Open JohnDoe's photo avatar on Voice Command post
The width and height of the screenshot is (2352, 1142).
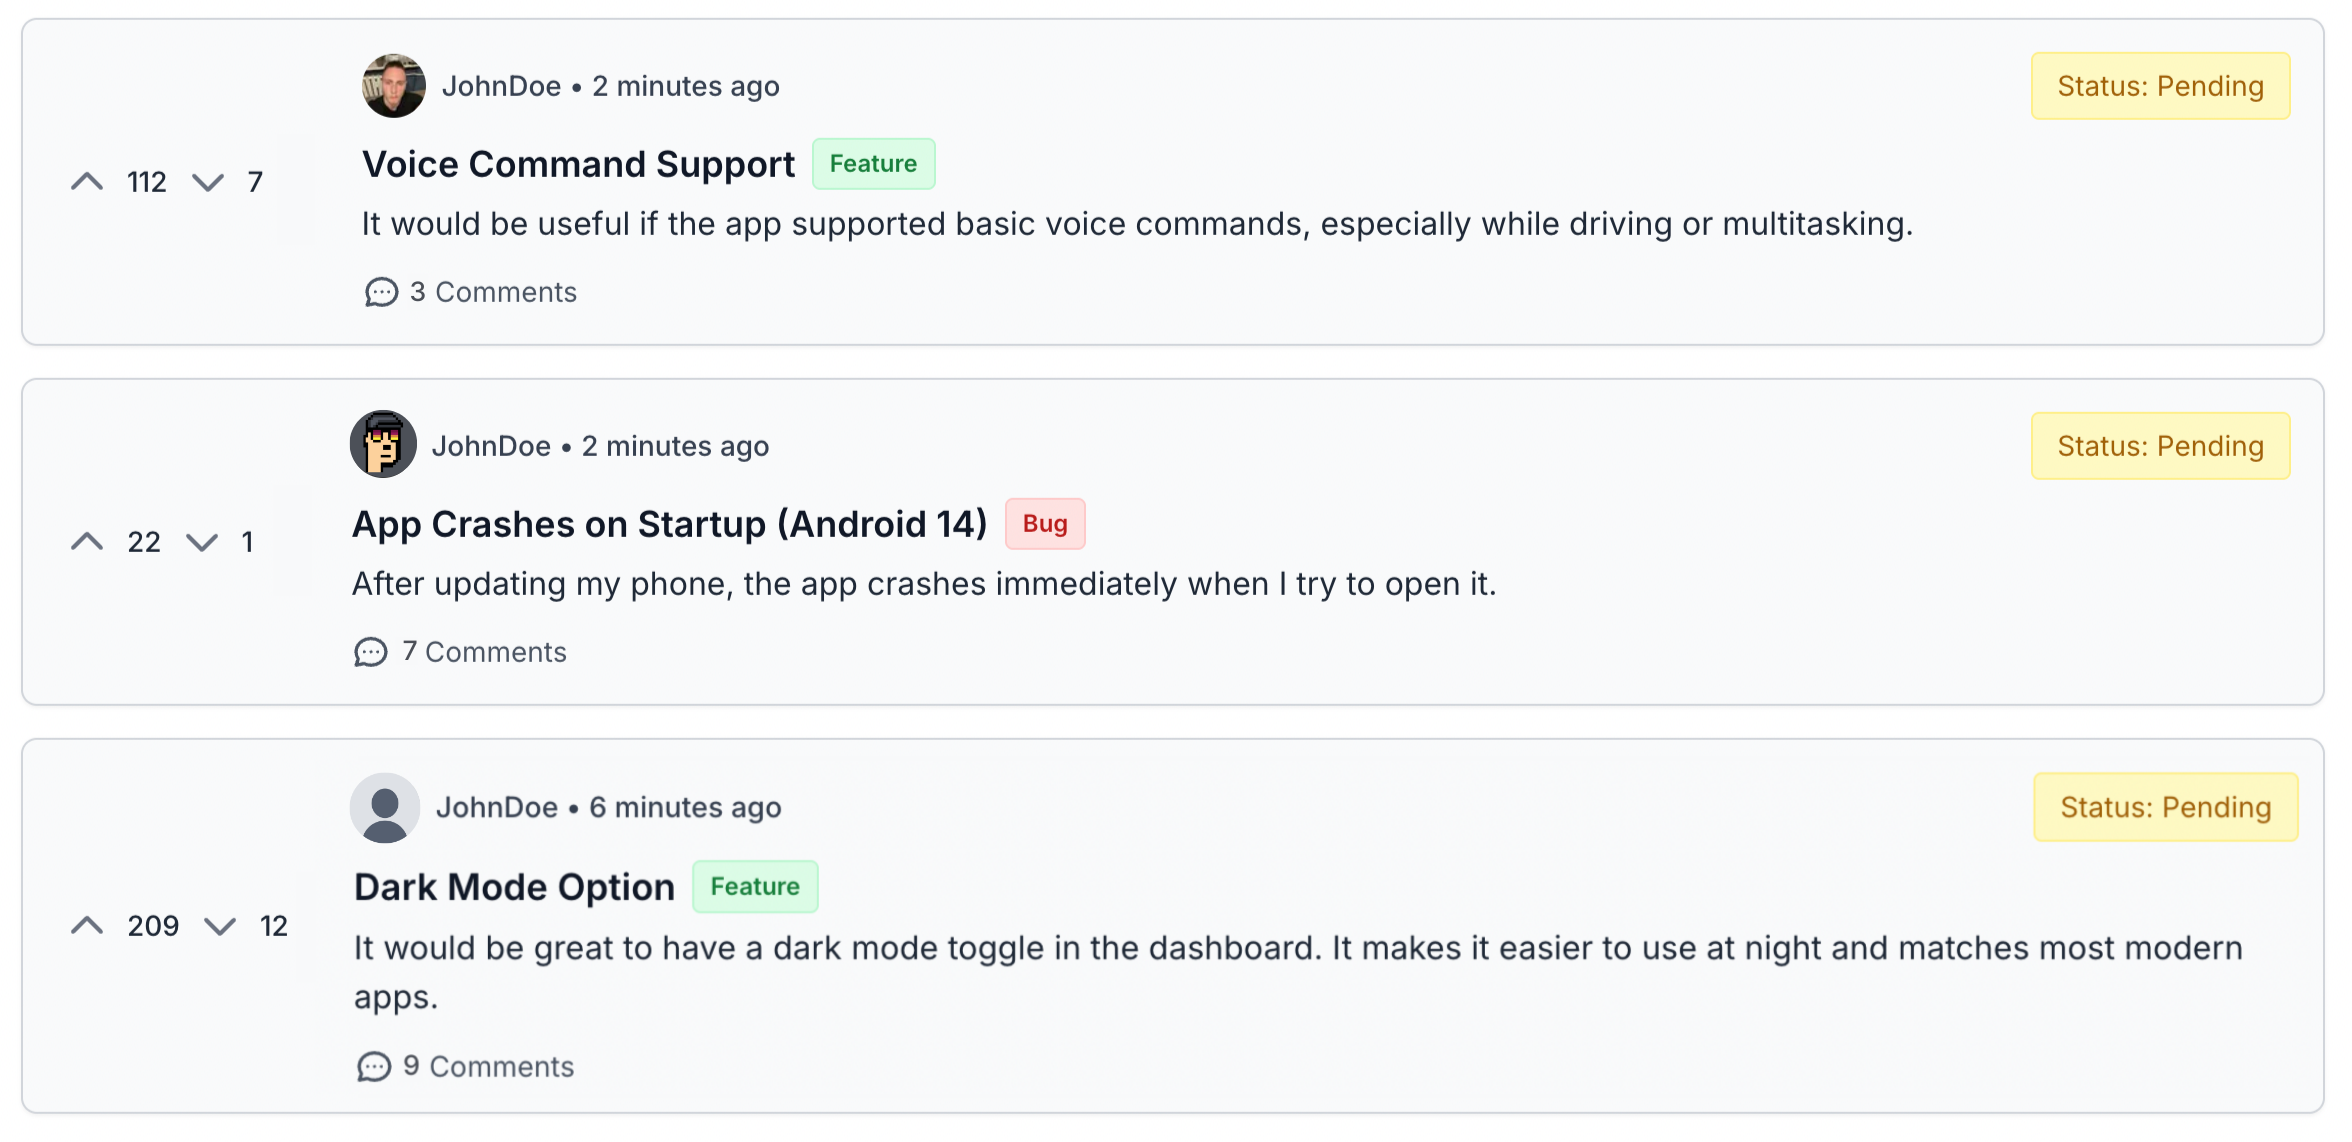(394, 86)
